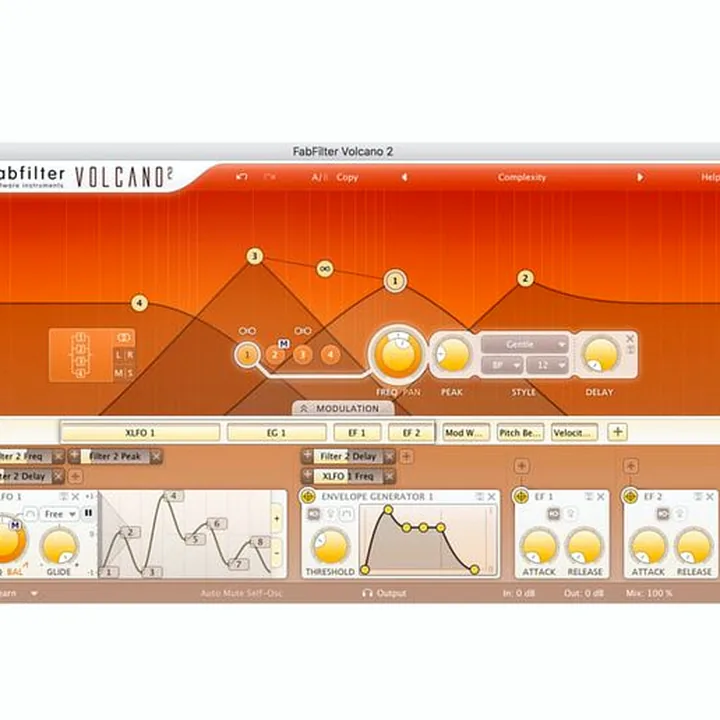Image resolution: width=720 pixels, height=720 pixels.
Task: Remove XLFO step with minus button
Action: pyautogui.click(x=277, y=553)
